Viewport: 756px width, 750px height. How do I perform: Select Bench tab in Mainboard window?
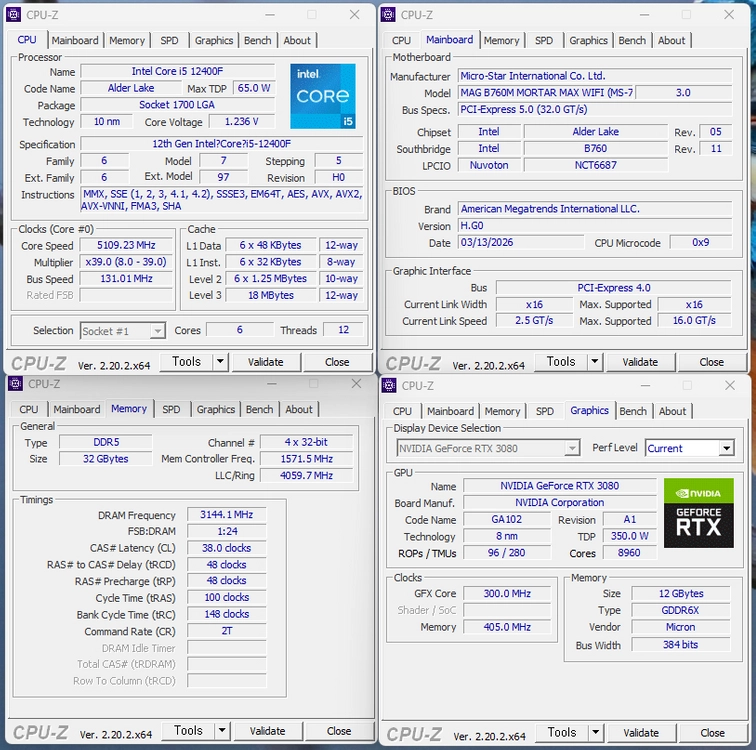632,40
